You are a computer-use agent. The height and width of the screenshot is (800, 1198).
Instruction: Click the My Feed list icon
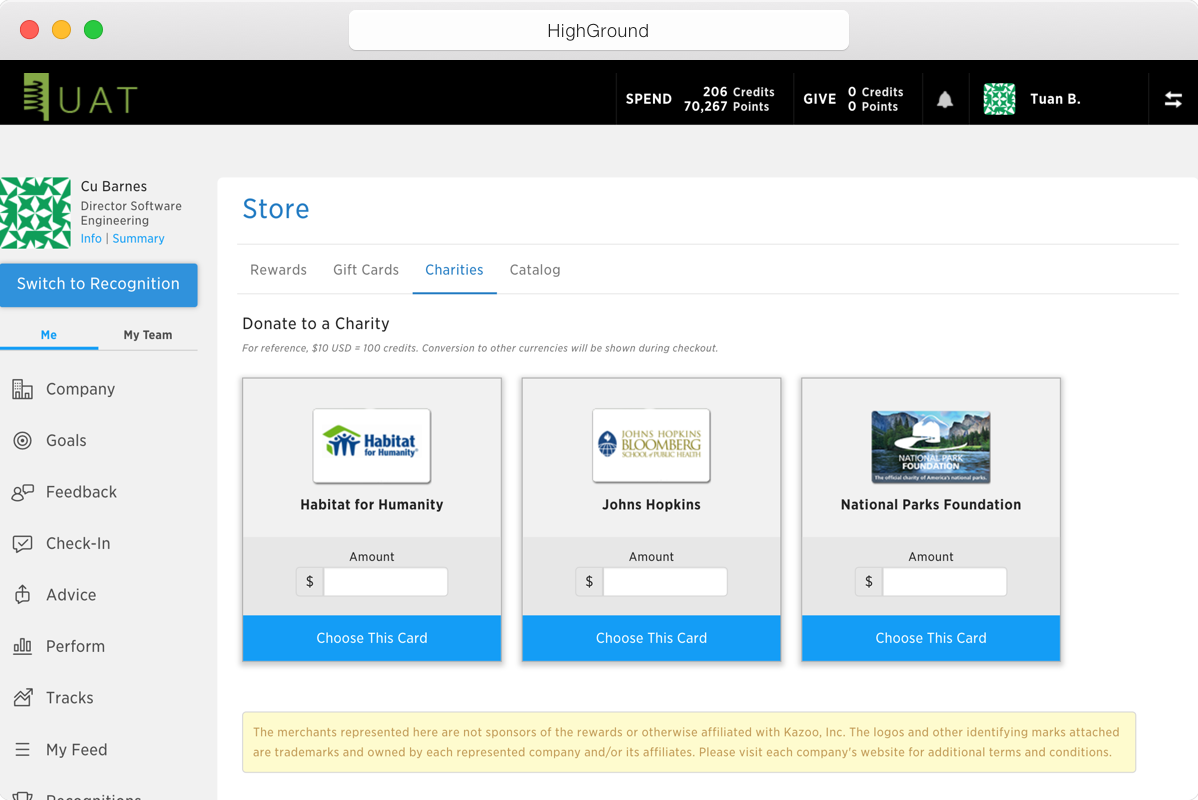23,750
